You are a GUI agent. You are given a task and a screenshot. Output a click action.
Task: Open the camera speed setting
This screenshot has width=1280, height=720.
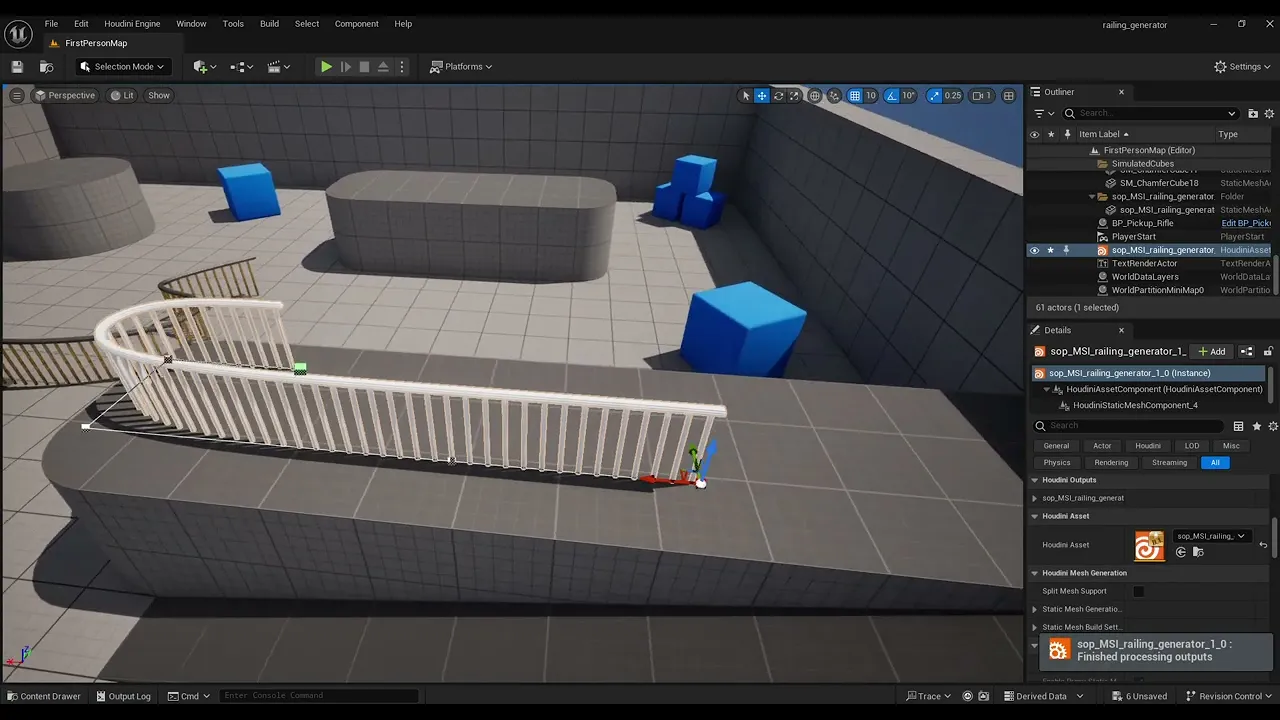(983, 96)
